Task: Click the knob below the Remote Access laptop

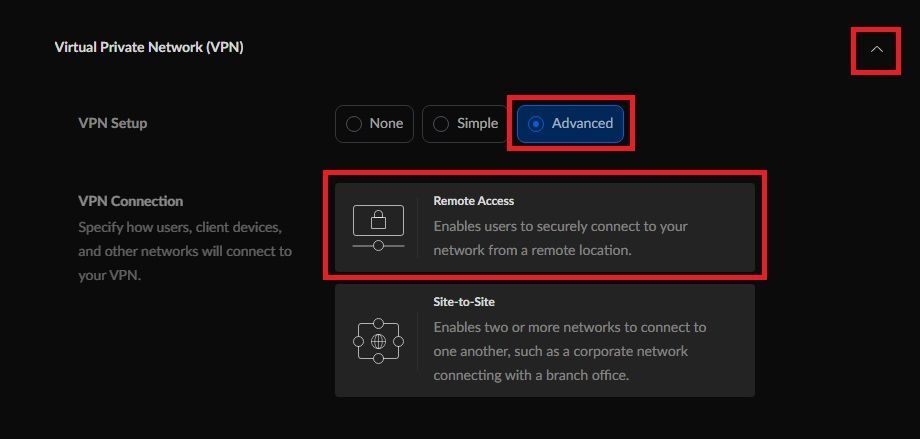Action: coord(378,245)
